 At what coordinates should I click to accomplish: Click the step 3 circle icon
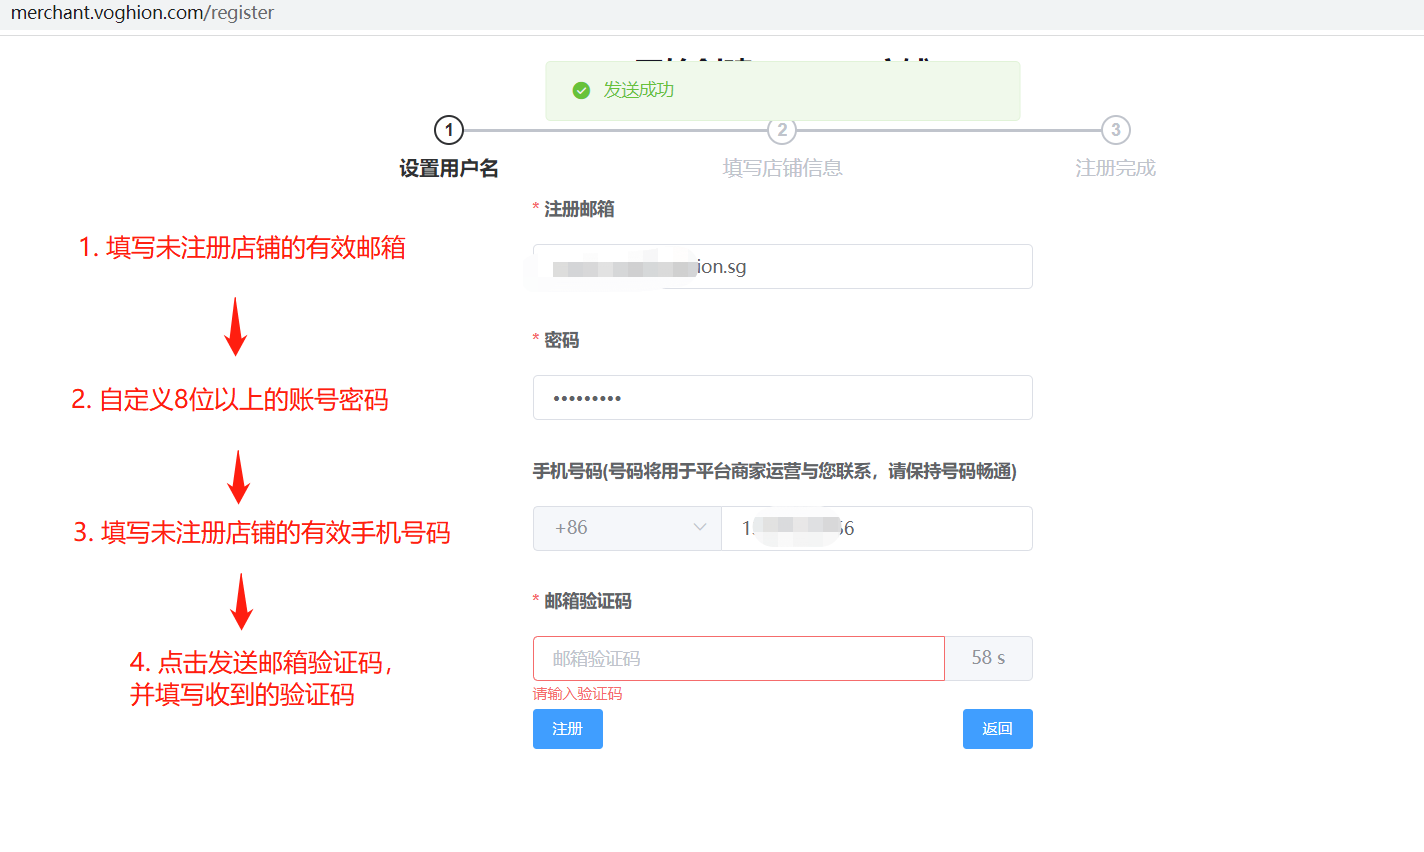(x=1114, y=130)
